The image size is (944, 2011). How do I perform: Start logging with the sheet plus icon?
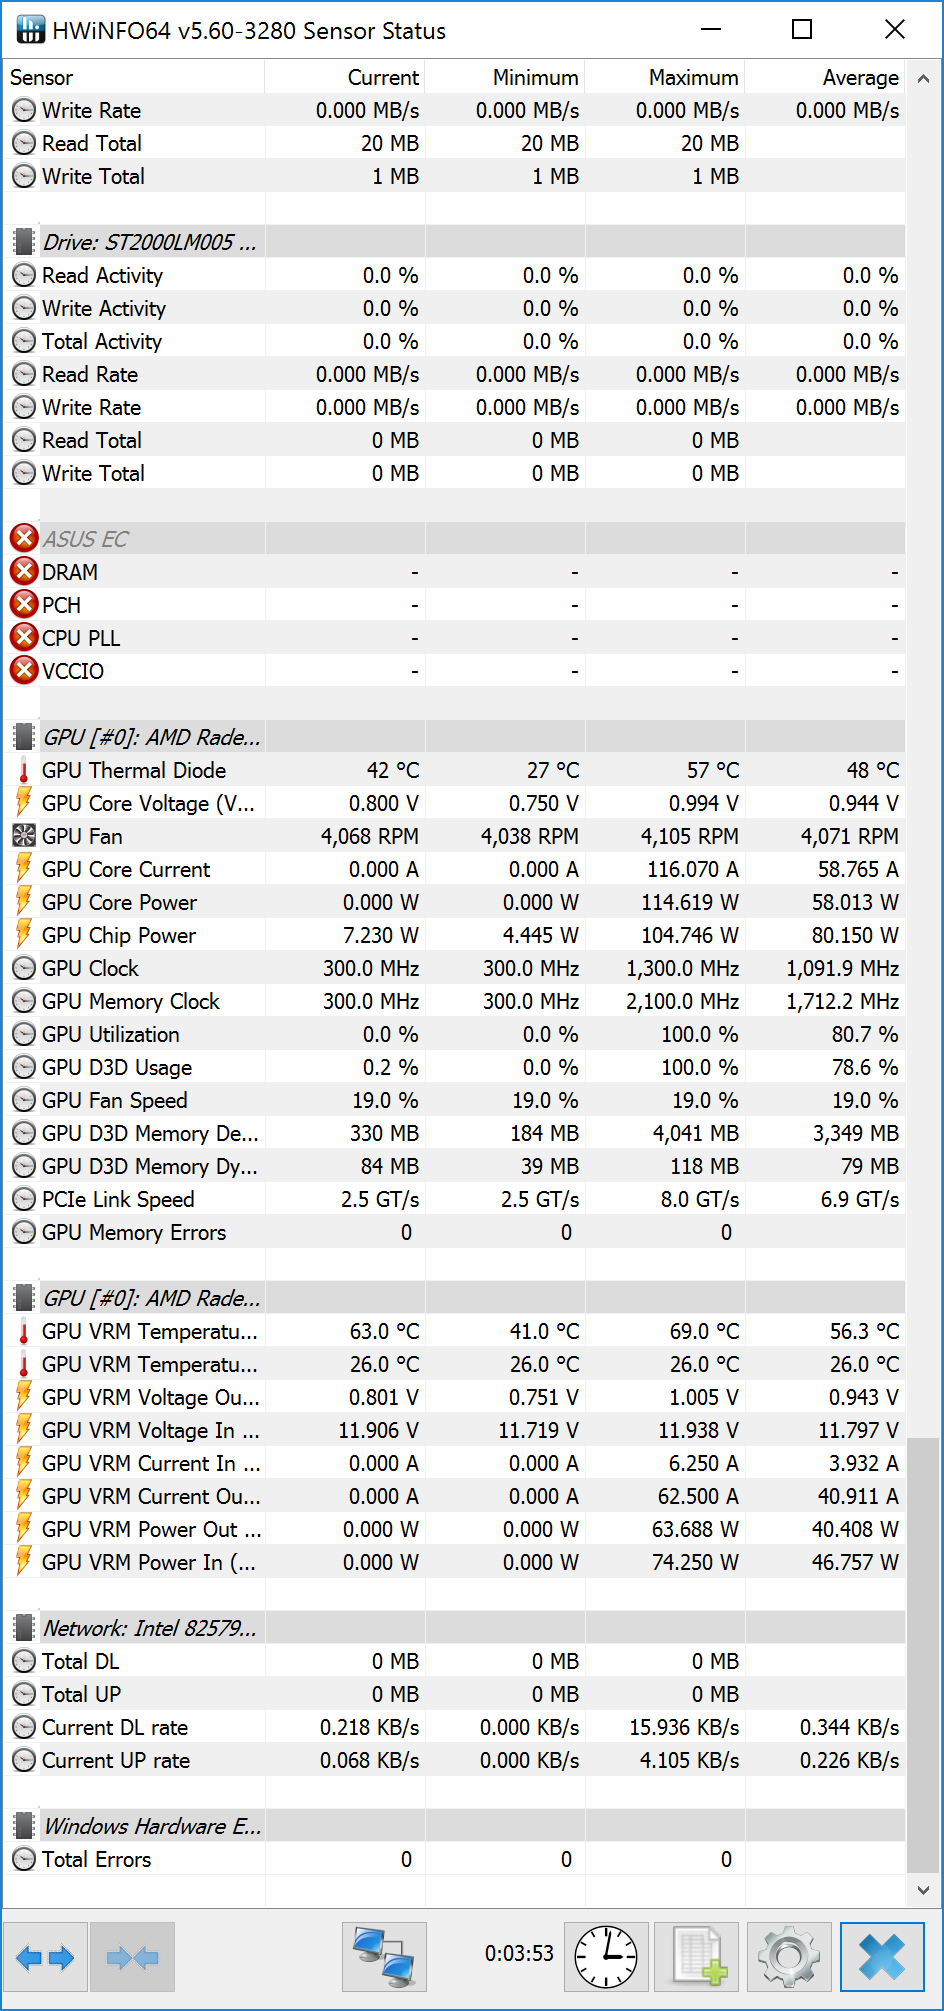[x=696, y=1957]
